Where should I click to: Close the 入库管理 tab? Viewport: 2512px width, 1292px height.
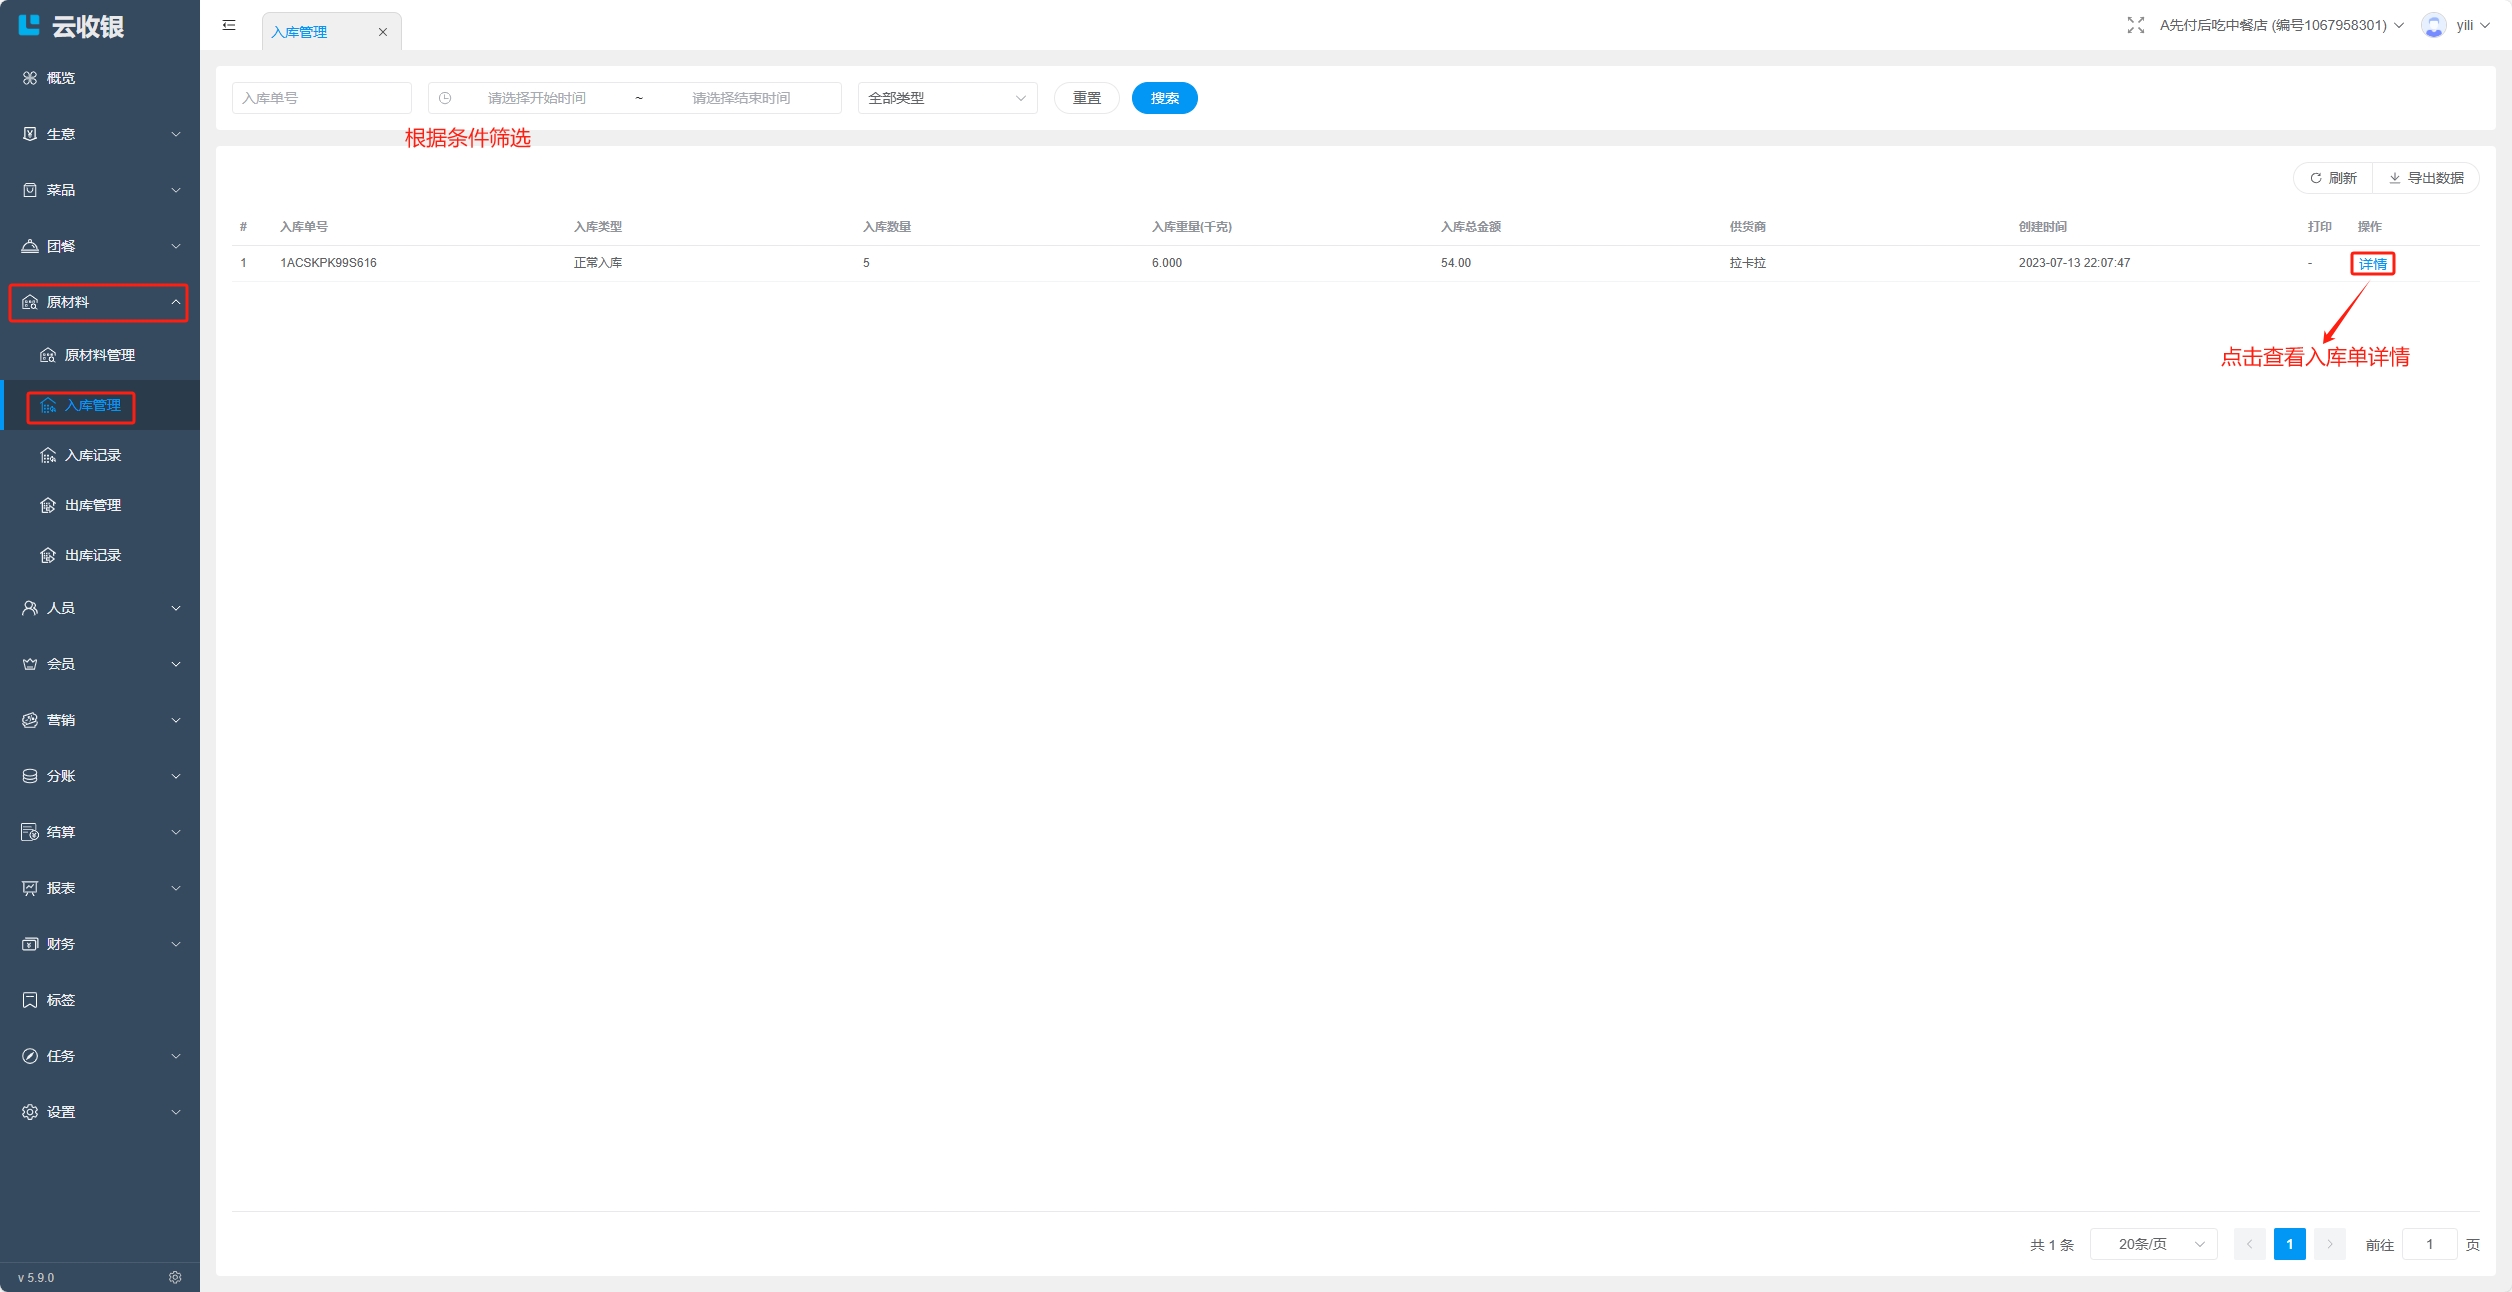(x=382, y=32)
